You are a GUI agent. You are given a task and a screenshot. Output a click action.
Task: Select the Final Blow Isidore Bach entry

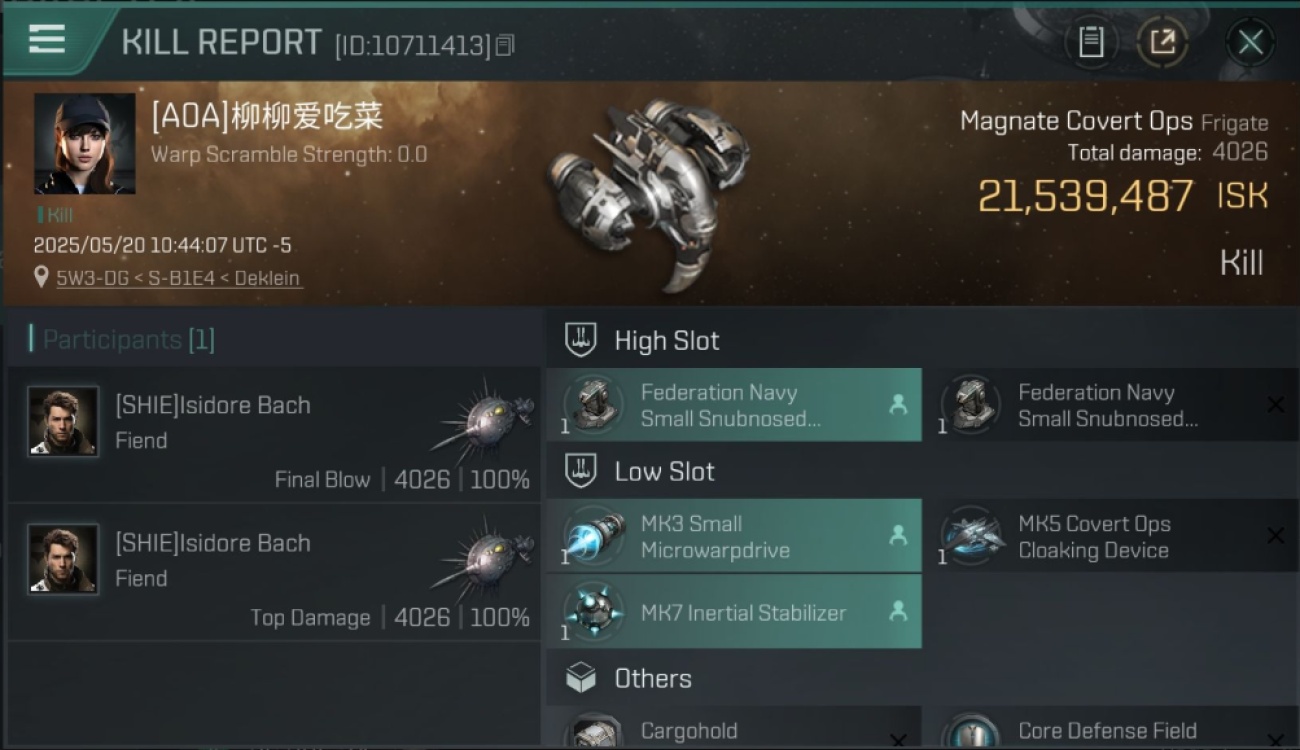click(x=274, y=434)
